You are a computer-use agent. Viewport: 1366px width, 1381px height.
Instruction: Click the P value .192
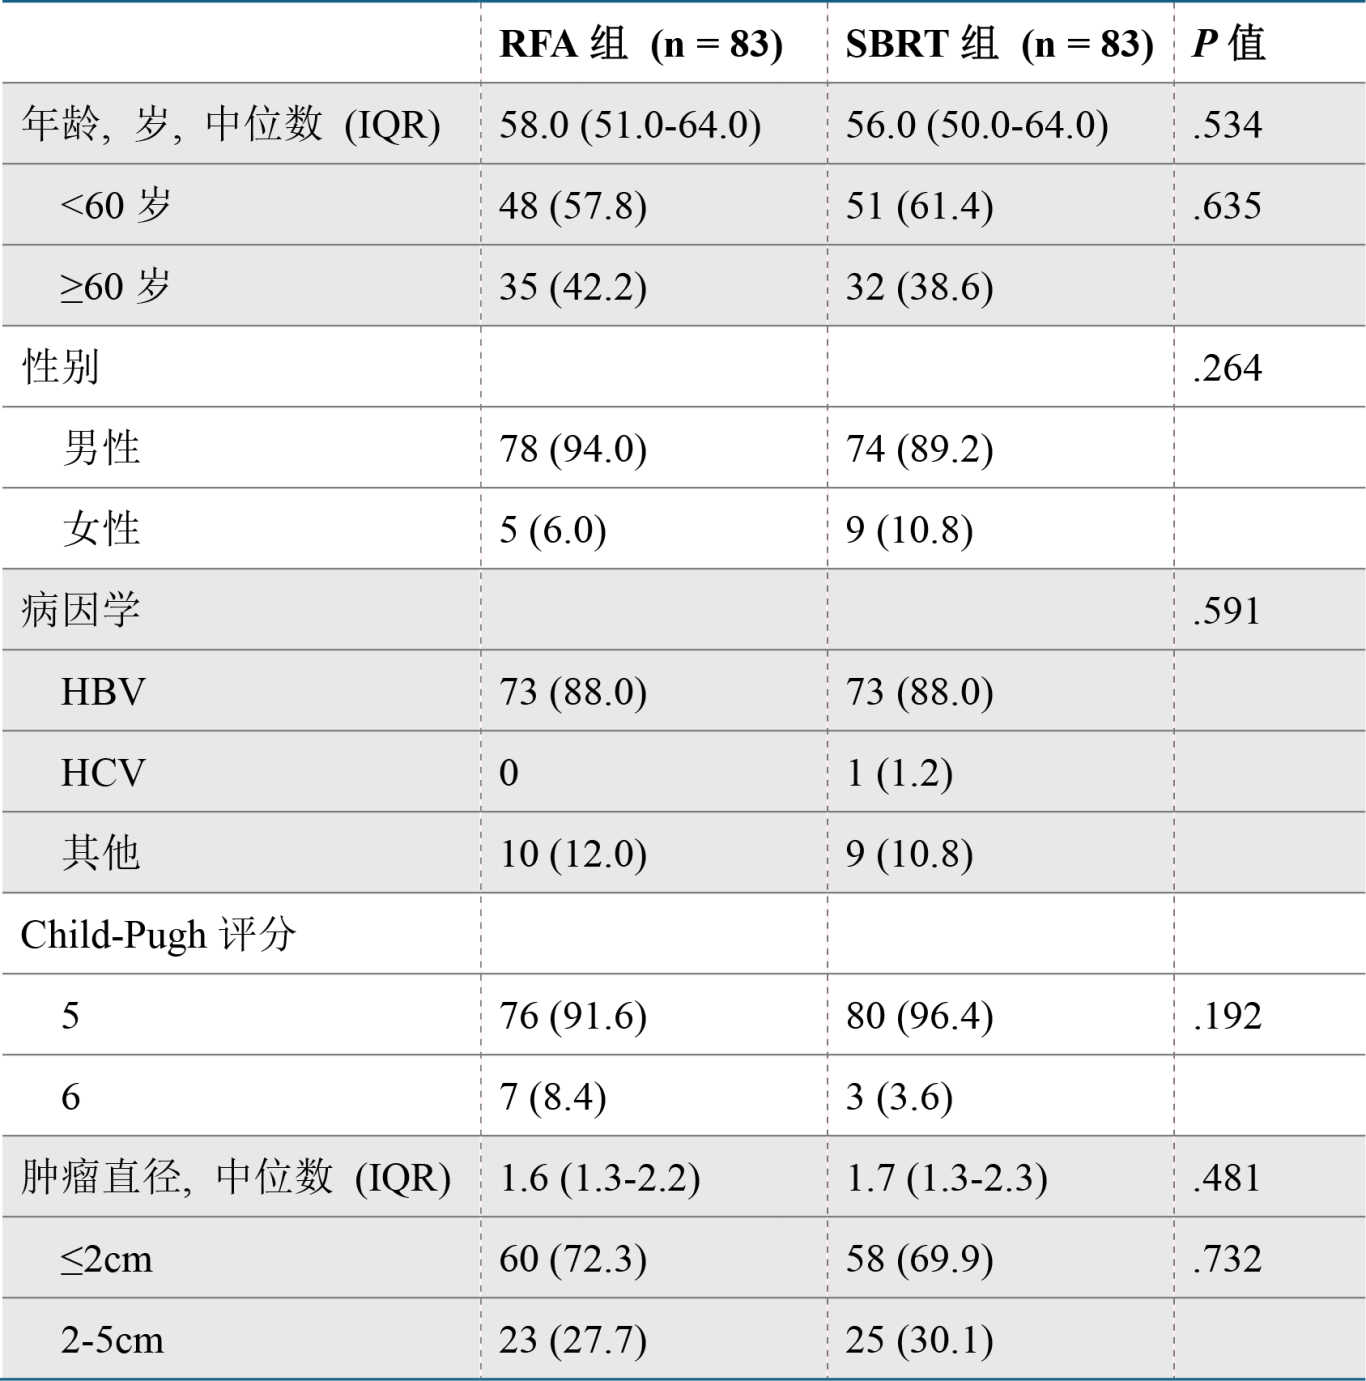[x=1227, y=1016]
